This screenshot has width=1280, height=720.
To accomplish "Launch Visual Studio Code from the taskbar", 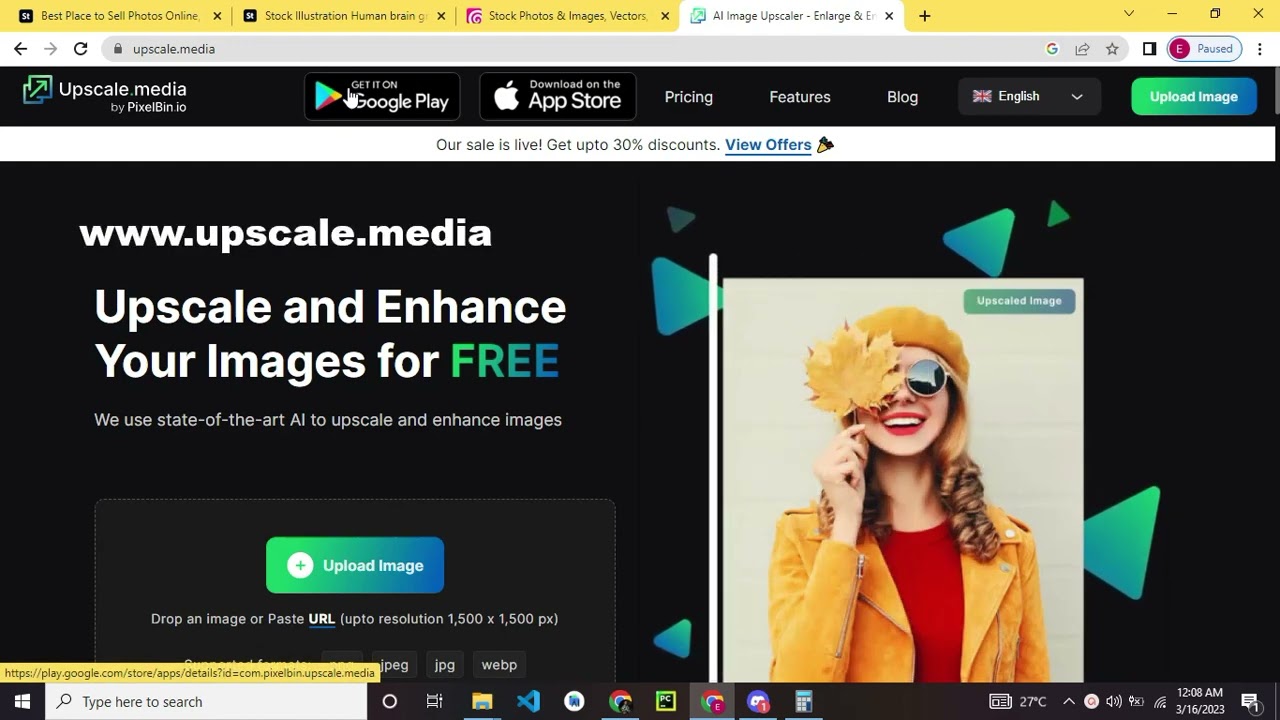I will coord(528,702).
